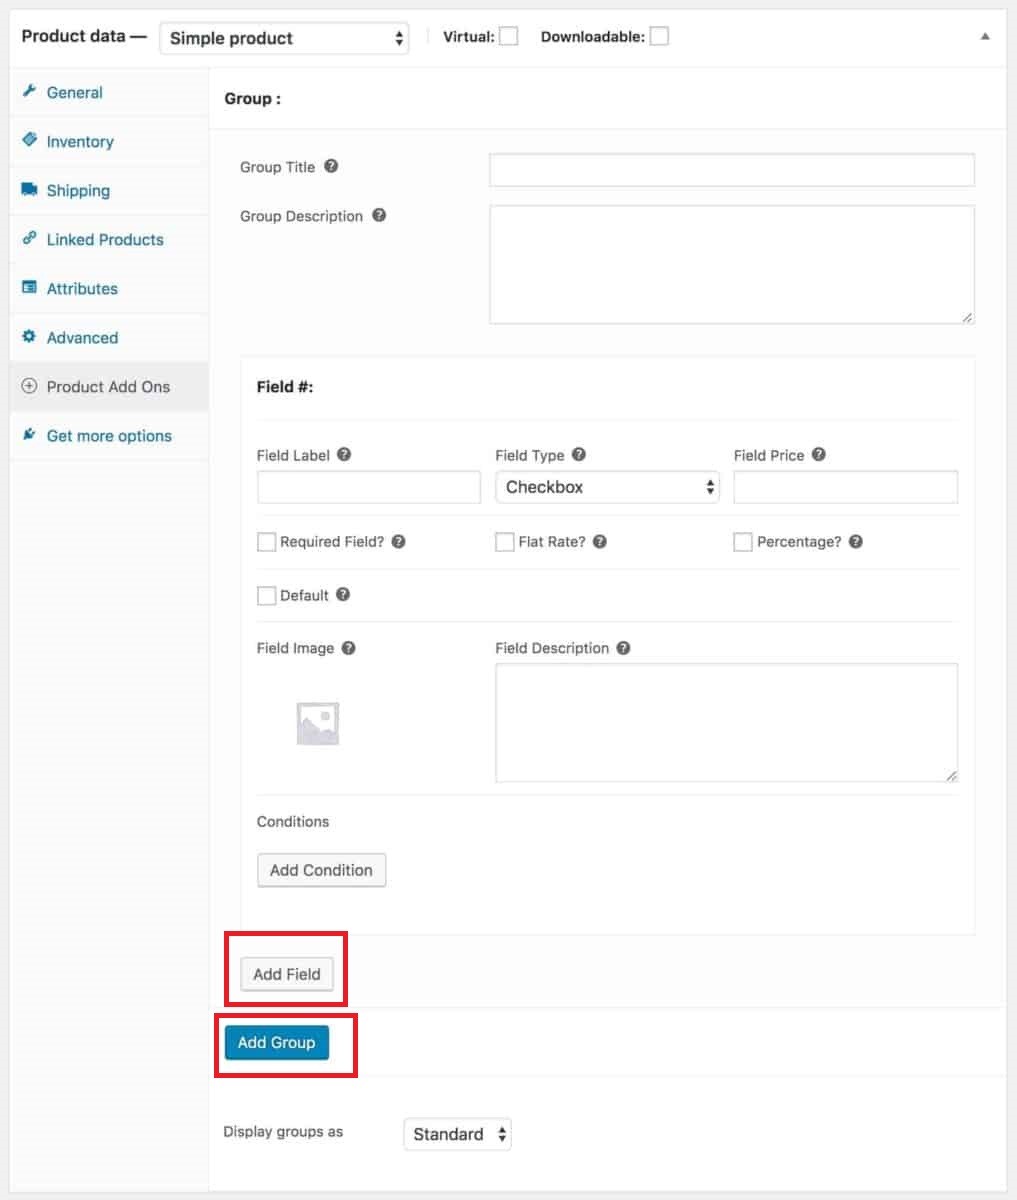Screen dimensions: 1017x1200
Task: Click help icon beside Default
Action: pos(343,594)
